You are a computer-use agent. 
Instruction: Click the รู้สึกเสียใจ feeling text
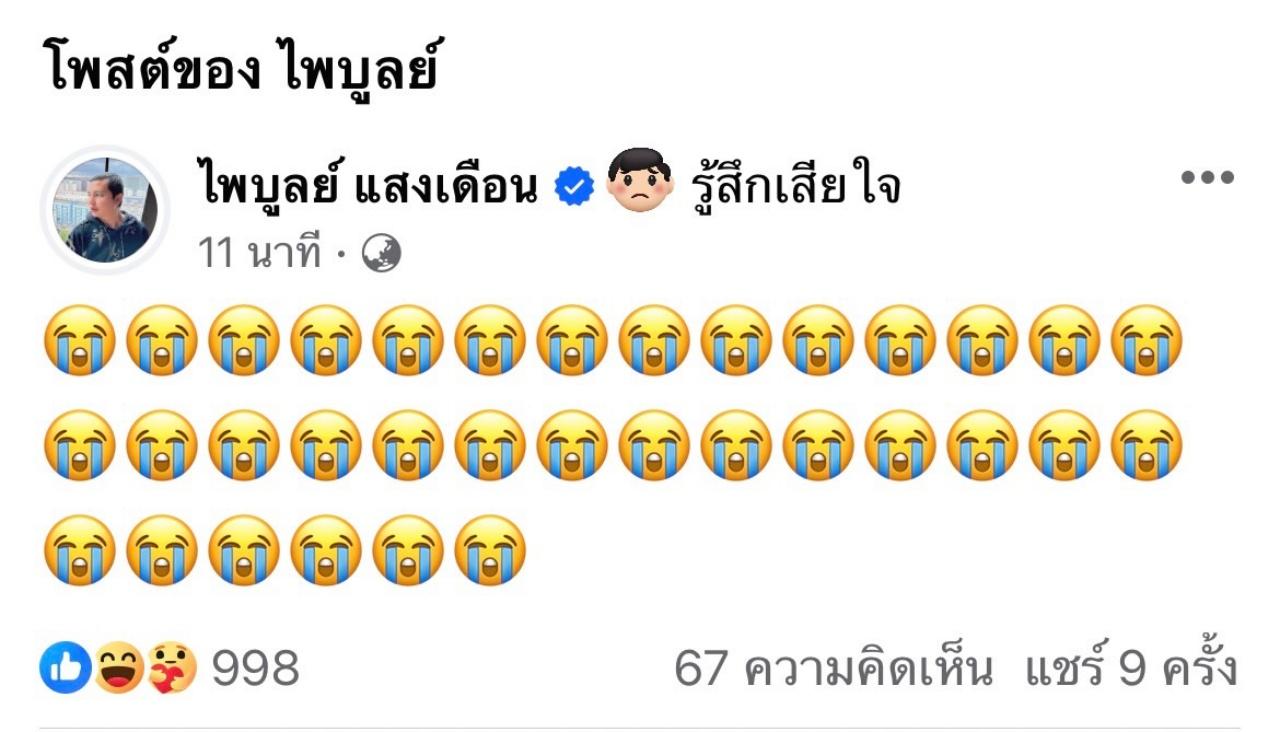[795, 186]
